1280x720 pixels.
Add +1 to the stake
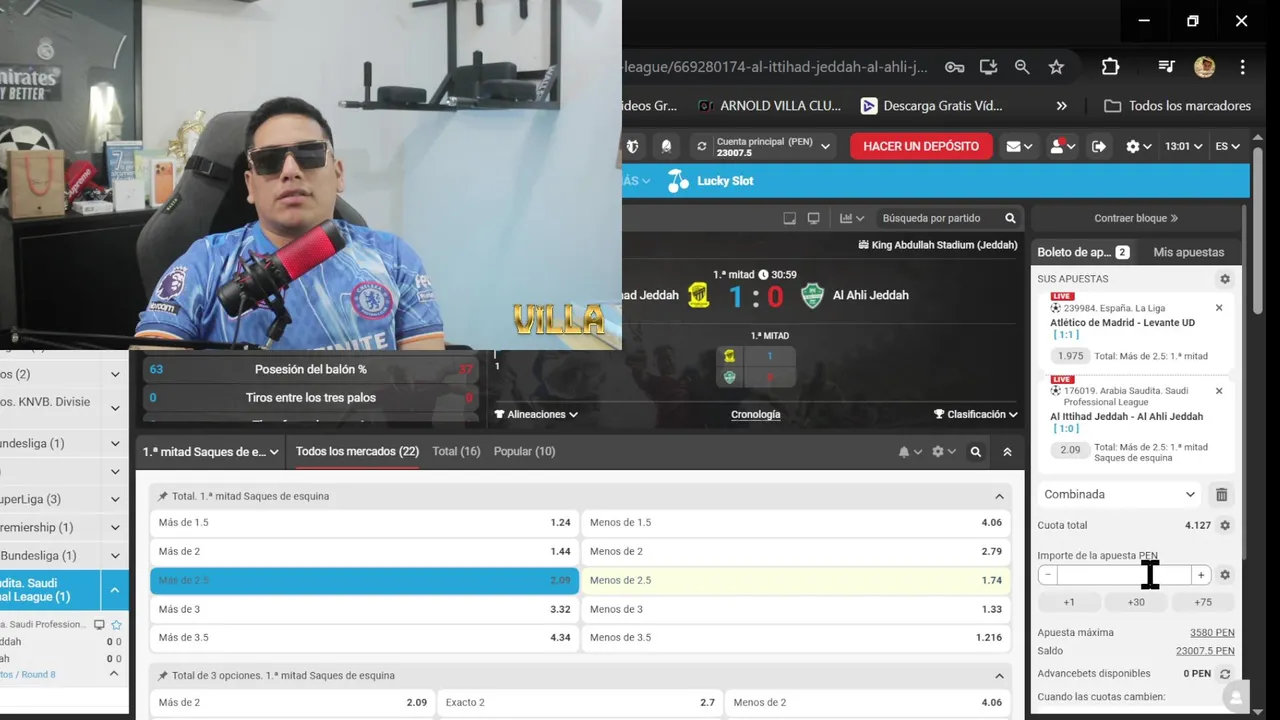tap(1069, 602)
